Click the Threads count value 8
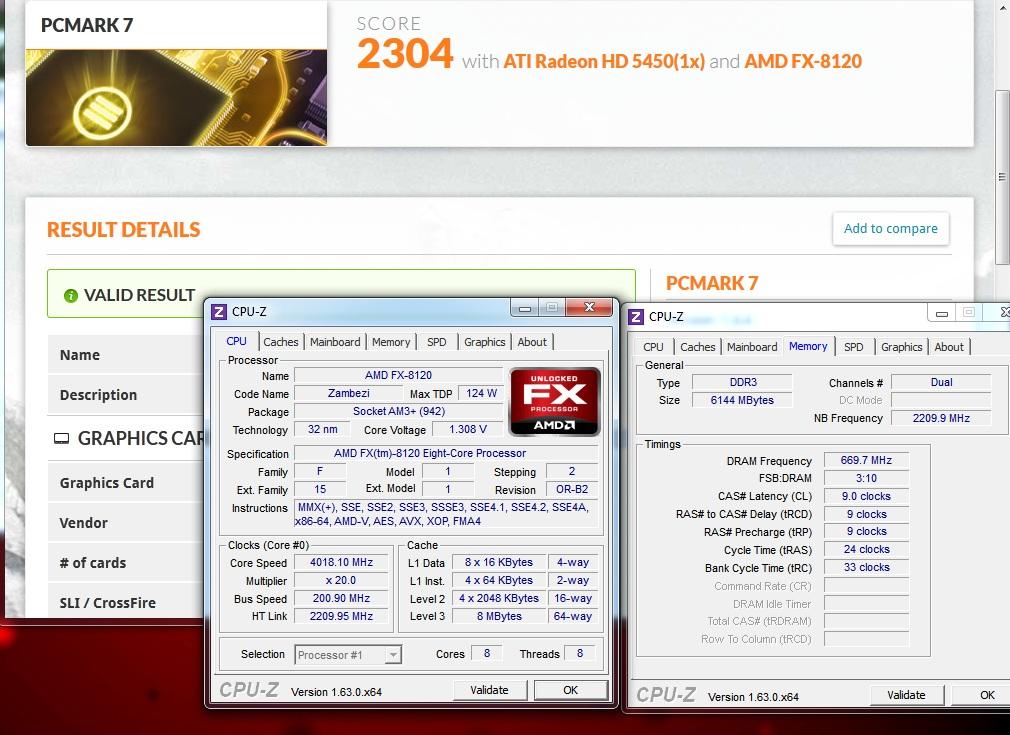Screen dimensions: 1010x735 click(x=580, y=653)
